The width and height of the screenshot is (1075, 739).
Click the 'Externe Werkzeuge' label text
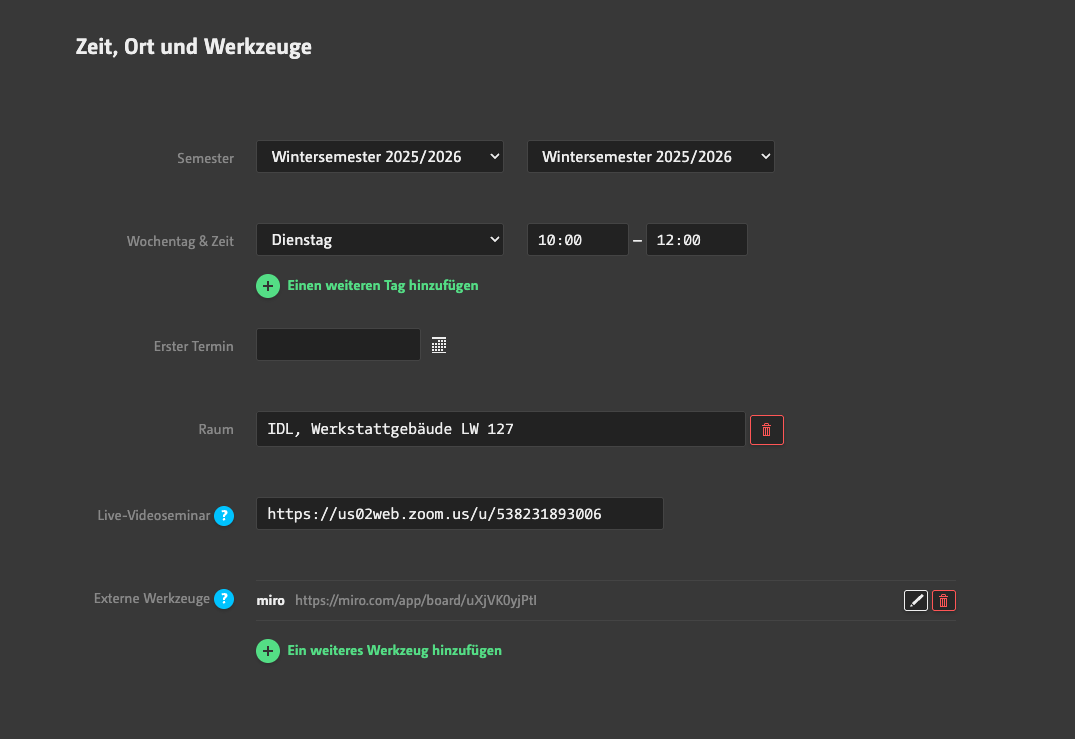click(x=152, y=598)
